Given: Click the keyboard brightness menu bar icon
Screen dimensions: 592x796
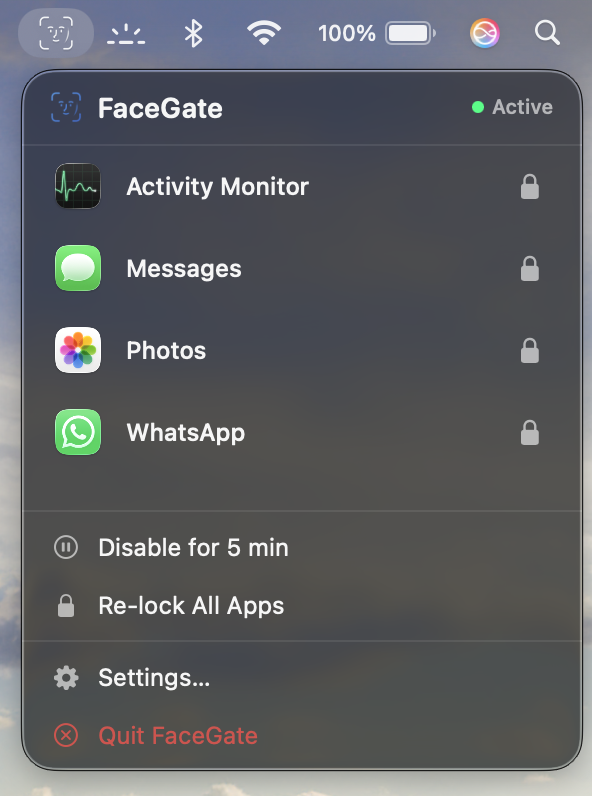Looking at the screenshot, I should (126, 34).
